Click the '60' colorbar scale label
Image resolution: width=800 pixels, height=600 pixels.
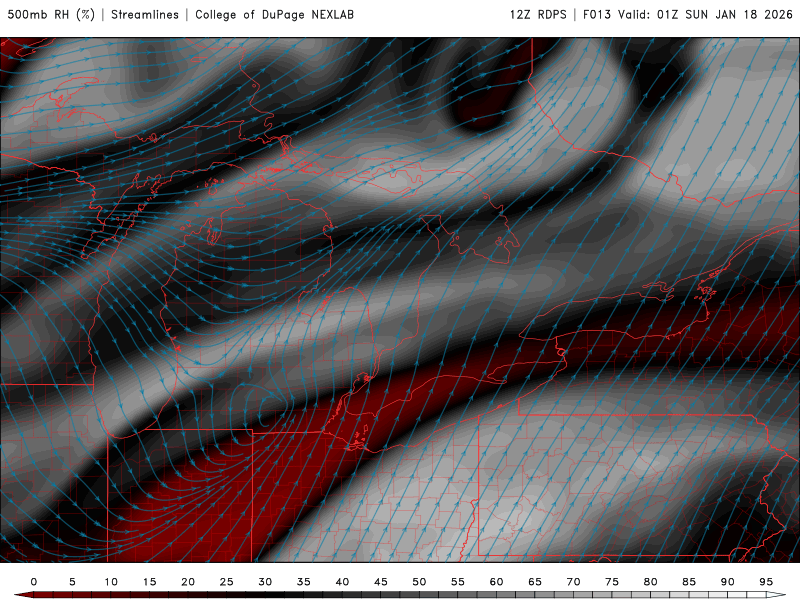coord(496,582)
